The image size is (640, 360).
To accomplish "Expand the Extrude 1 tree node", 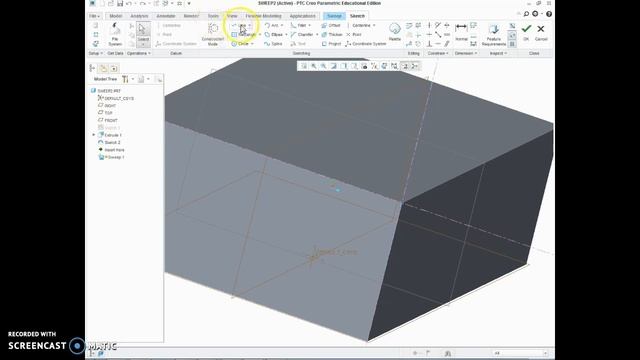I will [x=93, y=135].
